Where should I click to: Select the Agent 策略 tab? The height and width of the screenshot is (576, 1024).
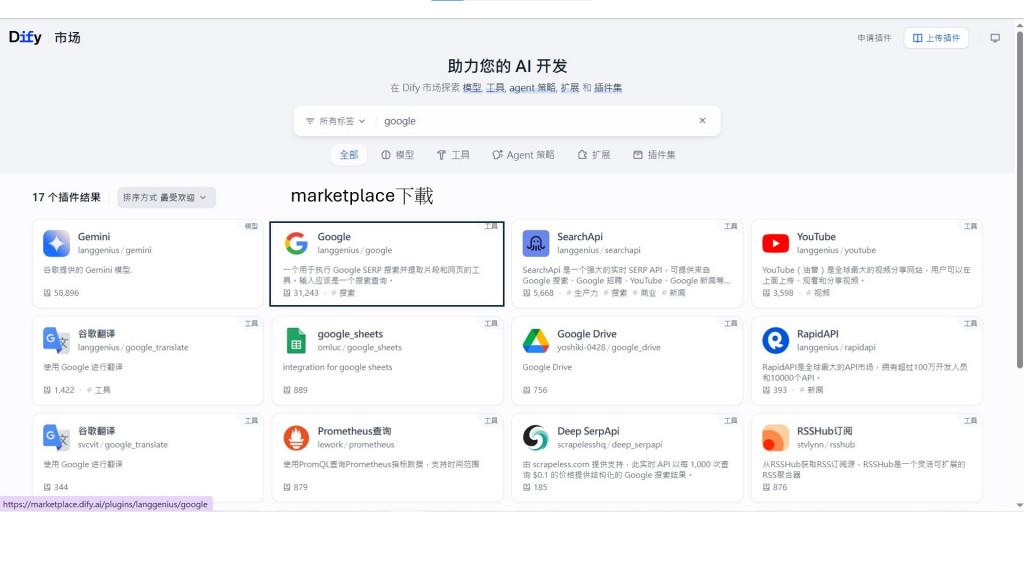click(x=523, y=155)
